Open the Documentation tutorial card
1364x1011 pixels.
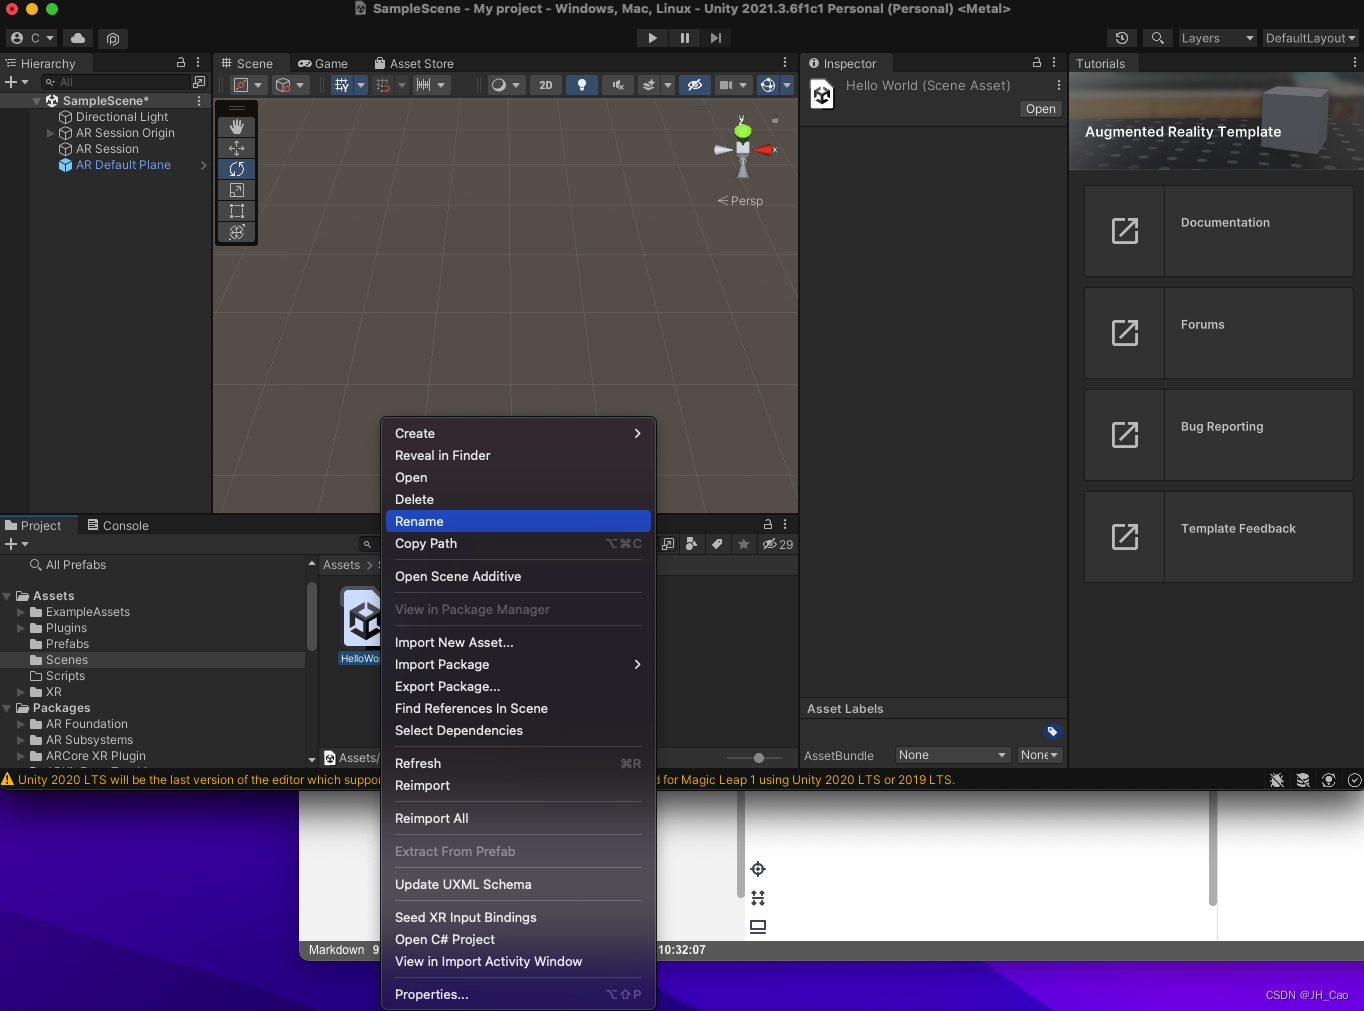click(x=1218, y=231)
